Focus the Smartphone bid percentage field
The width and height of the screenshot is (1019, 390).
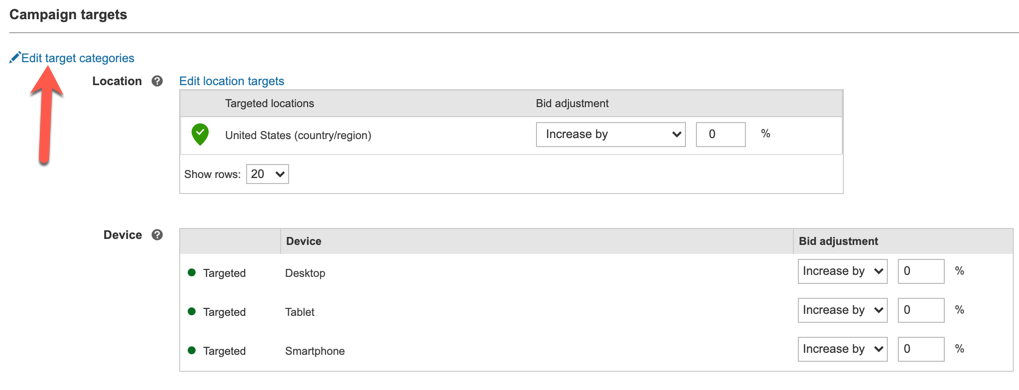pyautogui.click(x=922, y=350)
